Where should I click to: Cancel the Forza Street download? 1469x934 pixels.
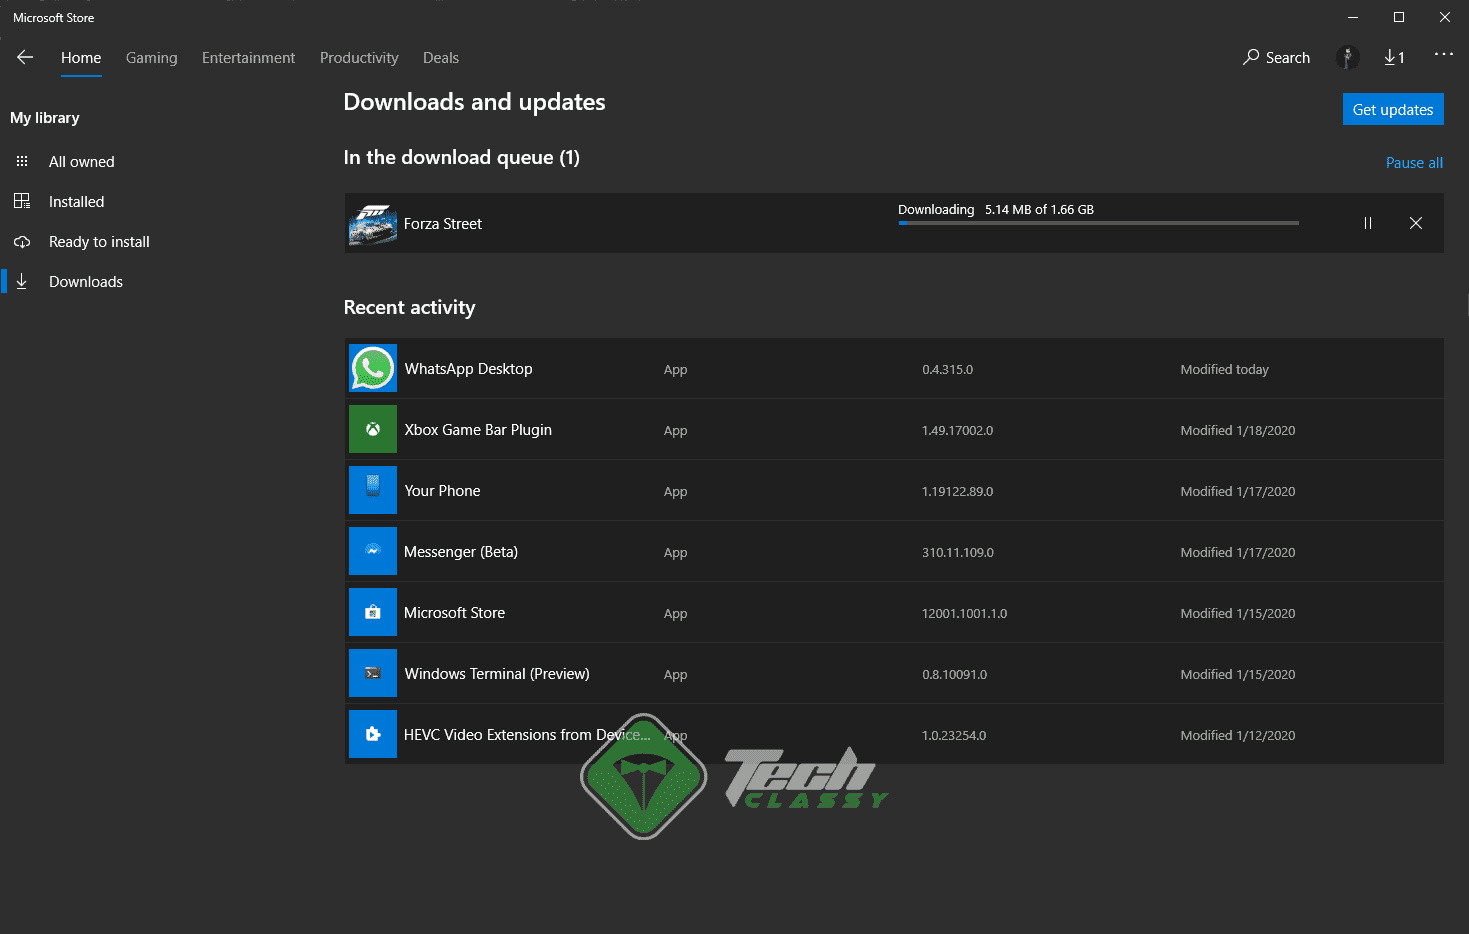[1415, 222]
